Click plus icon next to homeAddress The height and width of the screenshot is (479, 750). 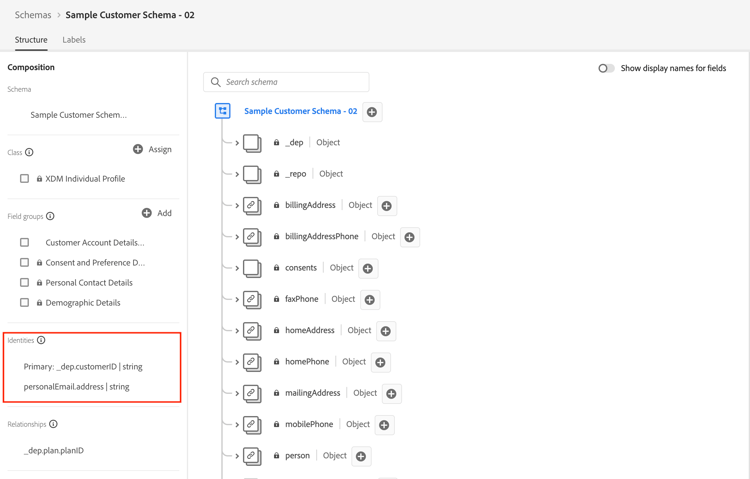386,331
